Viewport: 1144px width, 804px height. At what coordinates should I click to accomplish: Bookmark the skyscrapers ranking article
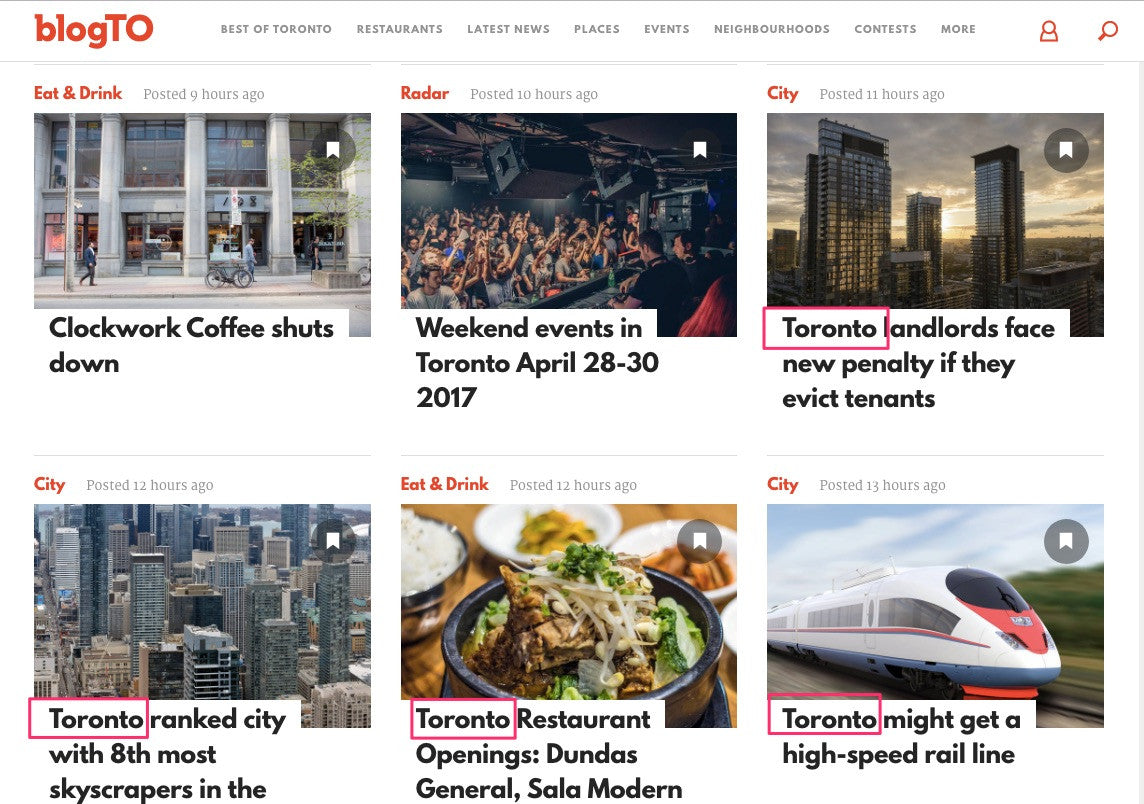coord(333,541)
